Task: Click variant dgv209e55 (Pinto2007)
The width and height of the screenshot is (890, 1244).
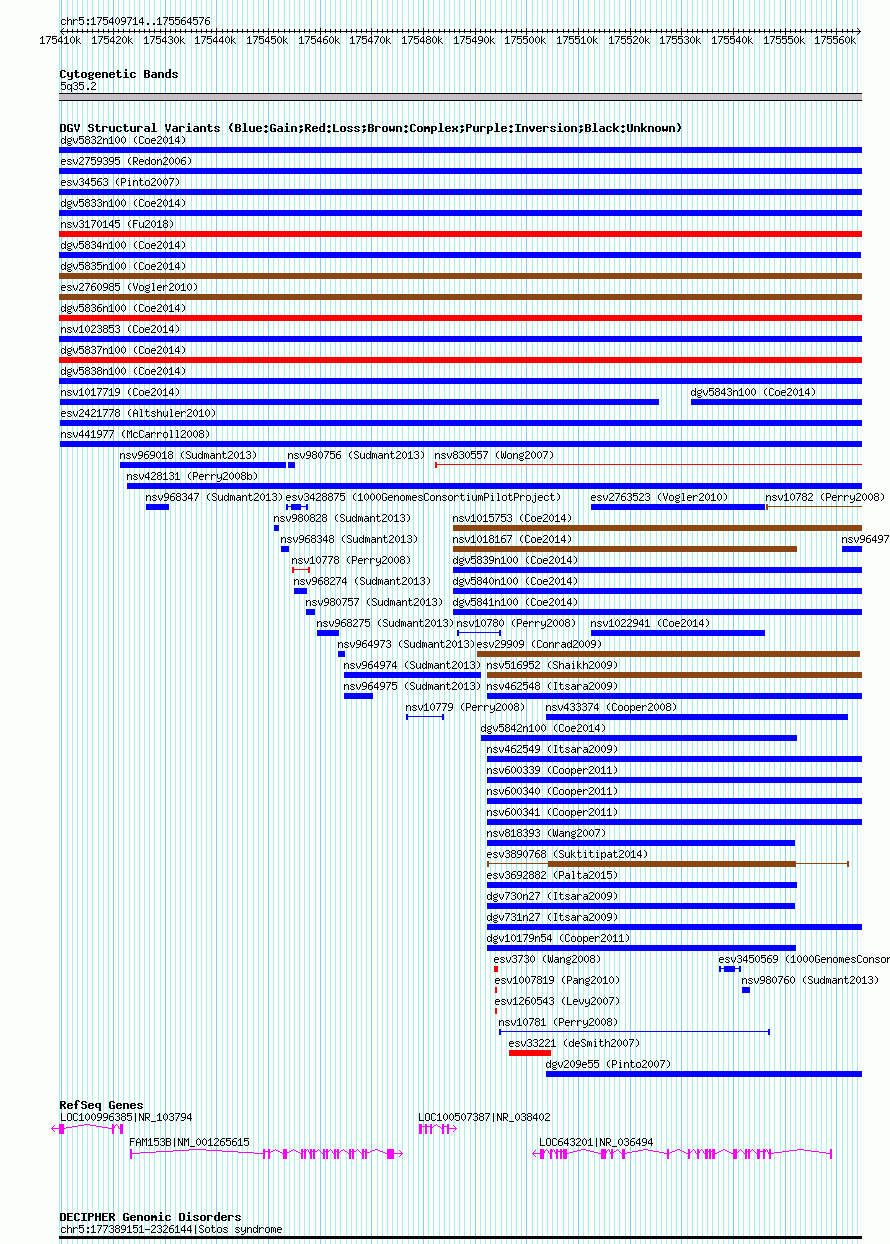Action: click(x=704, y=1074)
